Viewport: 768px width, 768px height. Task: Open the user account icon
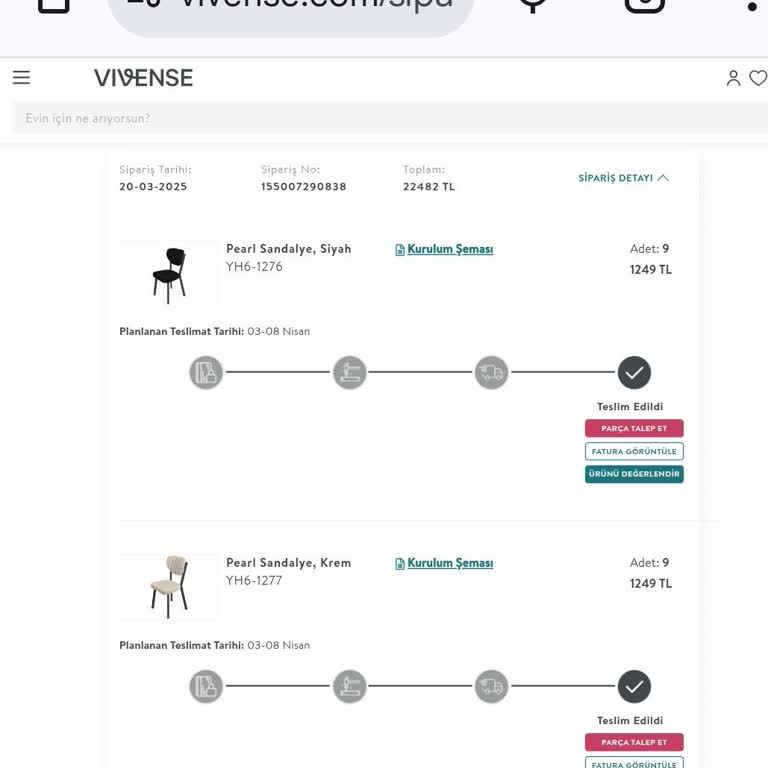click(x=733, y=78)
